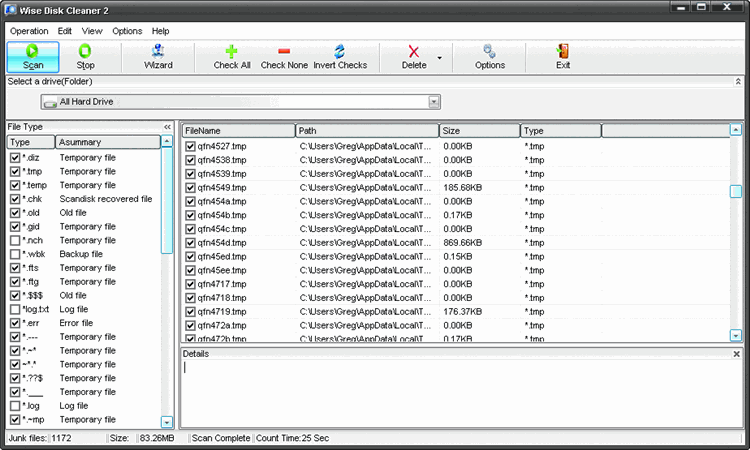The width and height of the screenshot is (750, 450).
Task: Click the results list scrollbar thumb
Action: 736,191
